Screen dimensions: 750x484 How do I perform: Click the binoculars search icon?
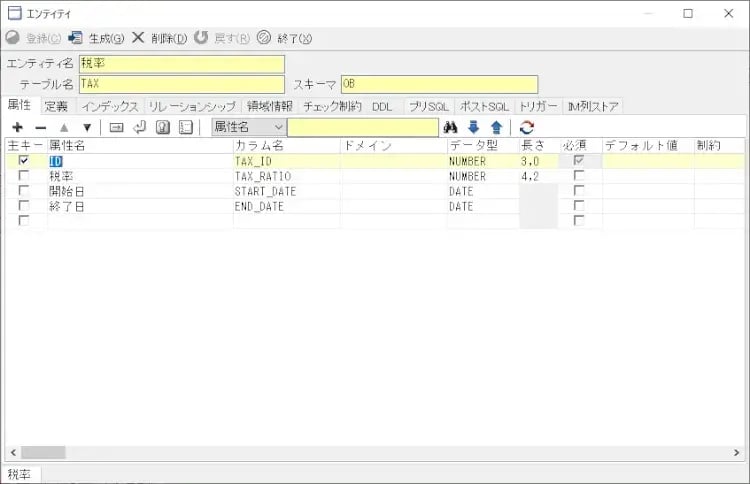451,127
